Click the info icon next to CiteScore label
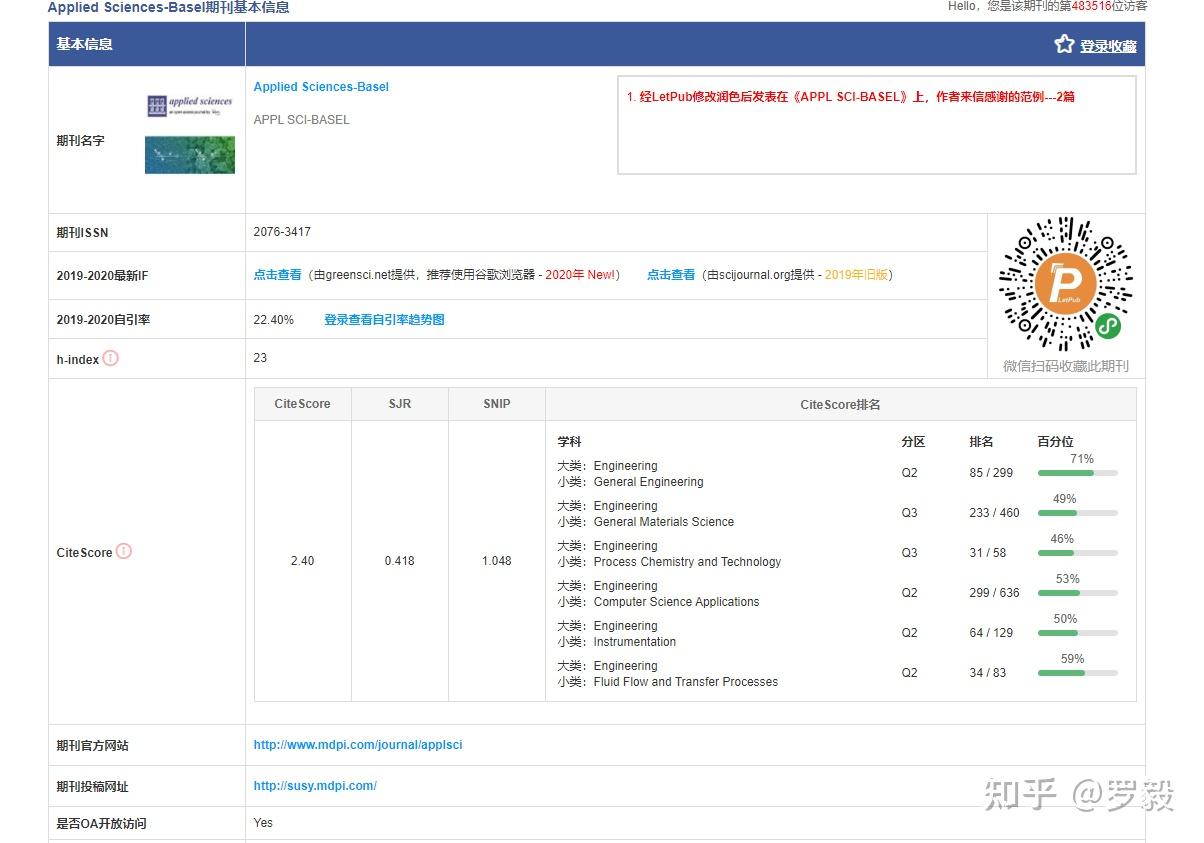 point(124,551)
